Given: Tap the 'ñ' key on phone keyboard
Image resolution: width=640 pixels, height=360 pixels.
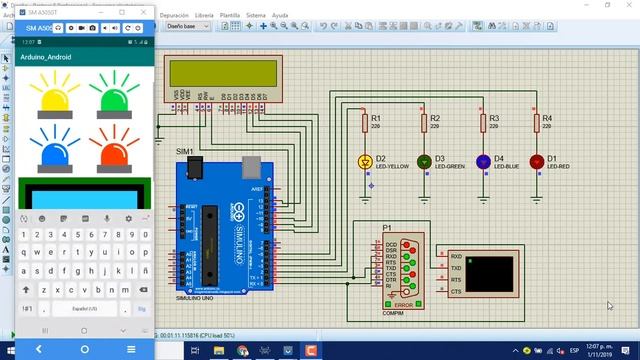Looking at the screenshot, I should (x=146, y=271).
